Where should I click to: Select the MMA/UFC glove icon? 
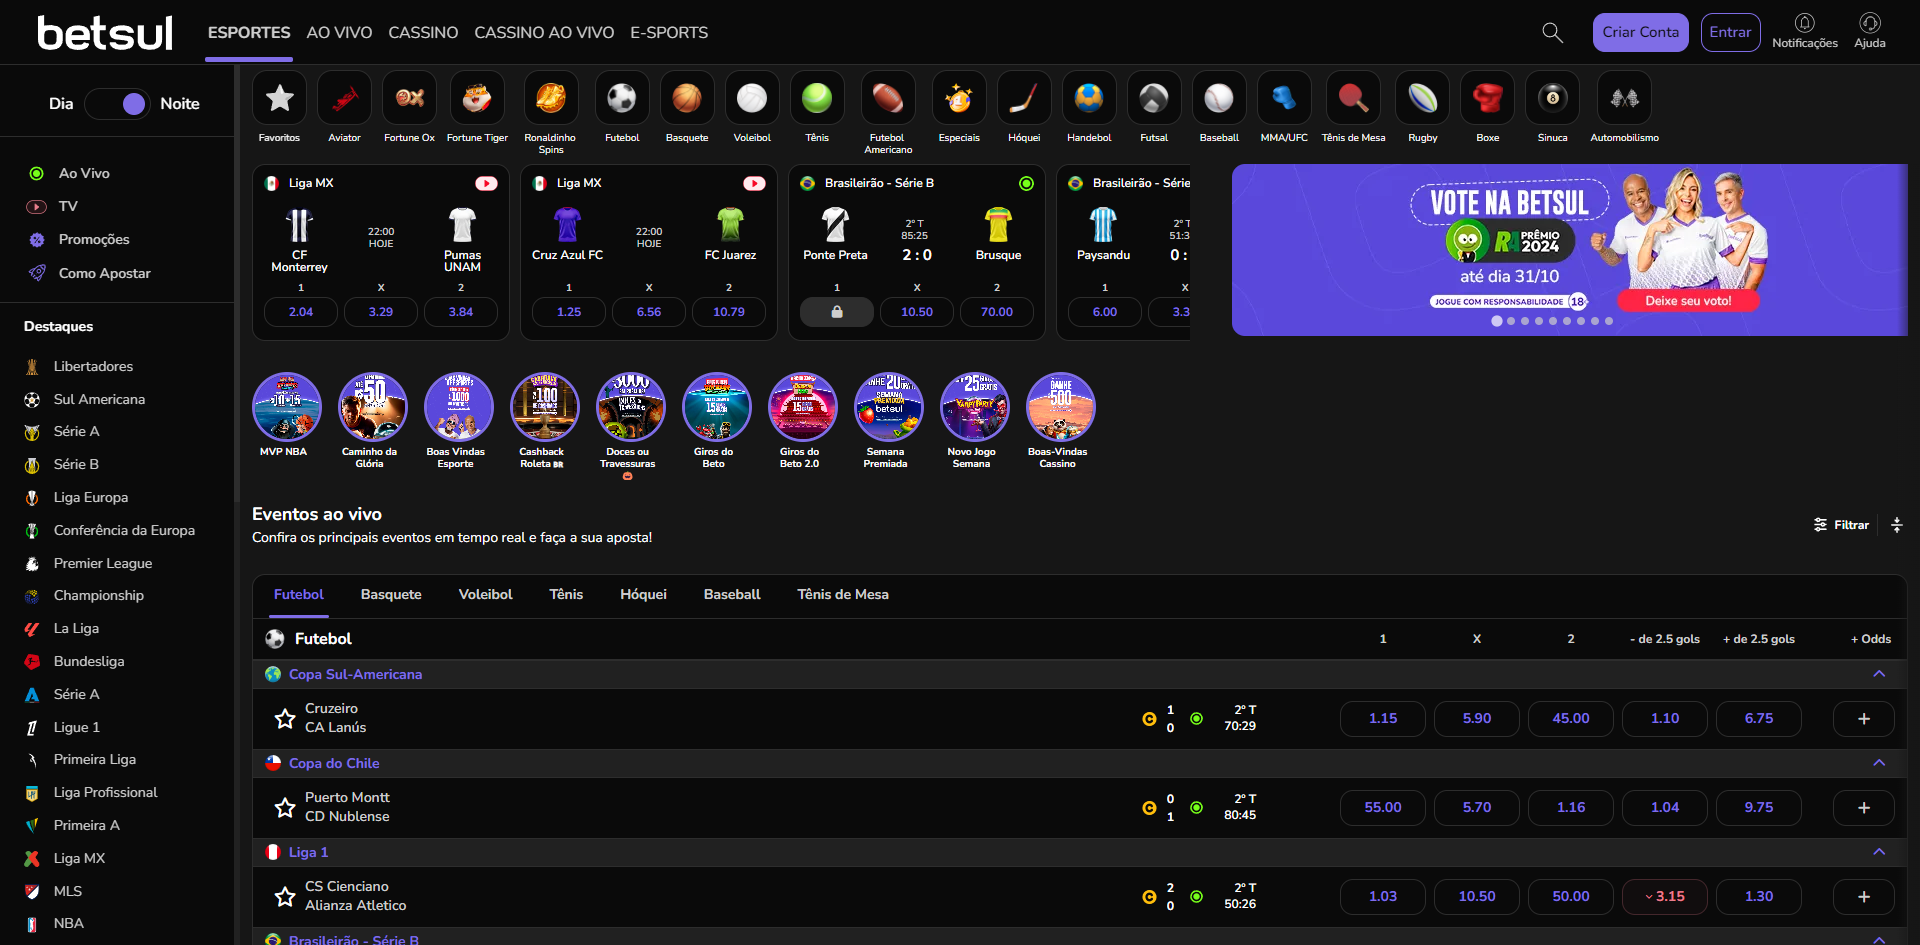1284,98
